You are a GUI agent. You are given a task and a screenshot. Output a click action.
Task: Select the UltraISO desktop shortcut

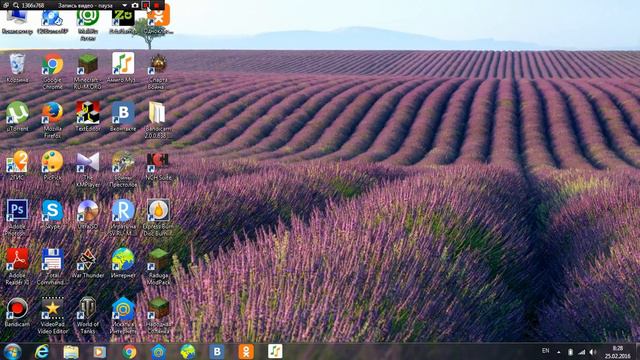[88, 211]
